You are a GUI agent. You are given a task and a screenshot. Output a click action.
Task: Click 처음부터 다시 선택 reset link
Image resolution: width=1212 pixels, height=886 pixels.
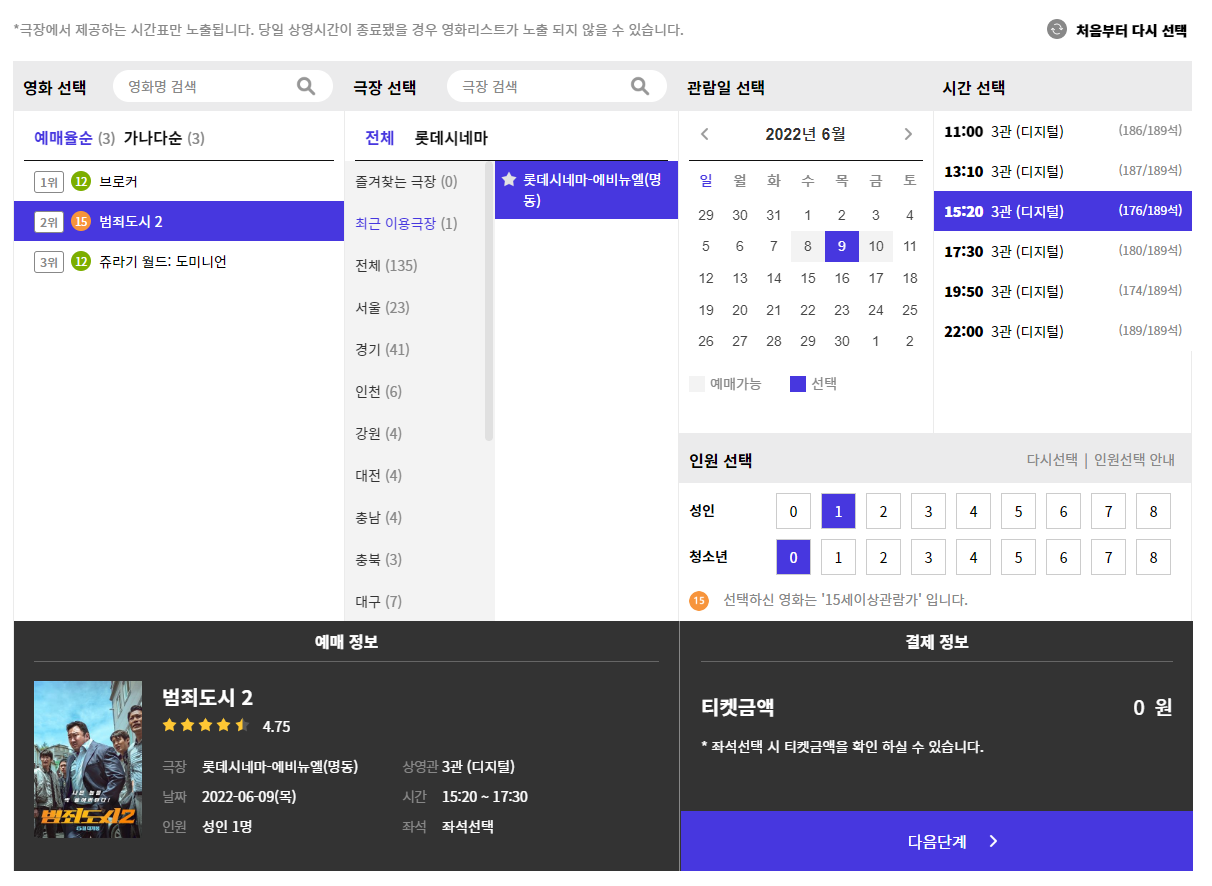[x=1131, y=30]
